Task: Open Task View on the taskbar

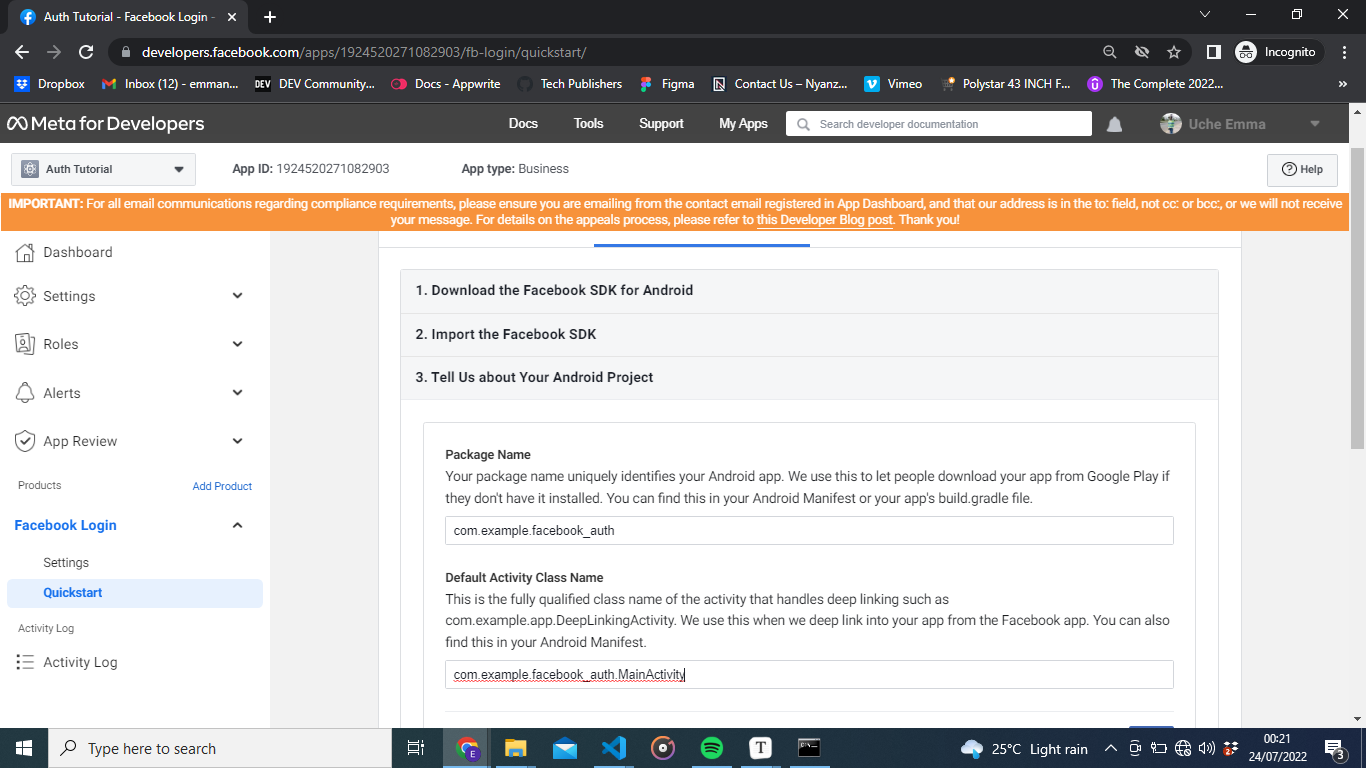Action: pyautogui.click(x=416, y=748)
